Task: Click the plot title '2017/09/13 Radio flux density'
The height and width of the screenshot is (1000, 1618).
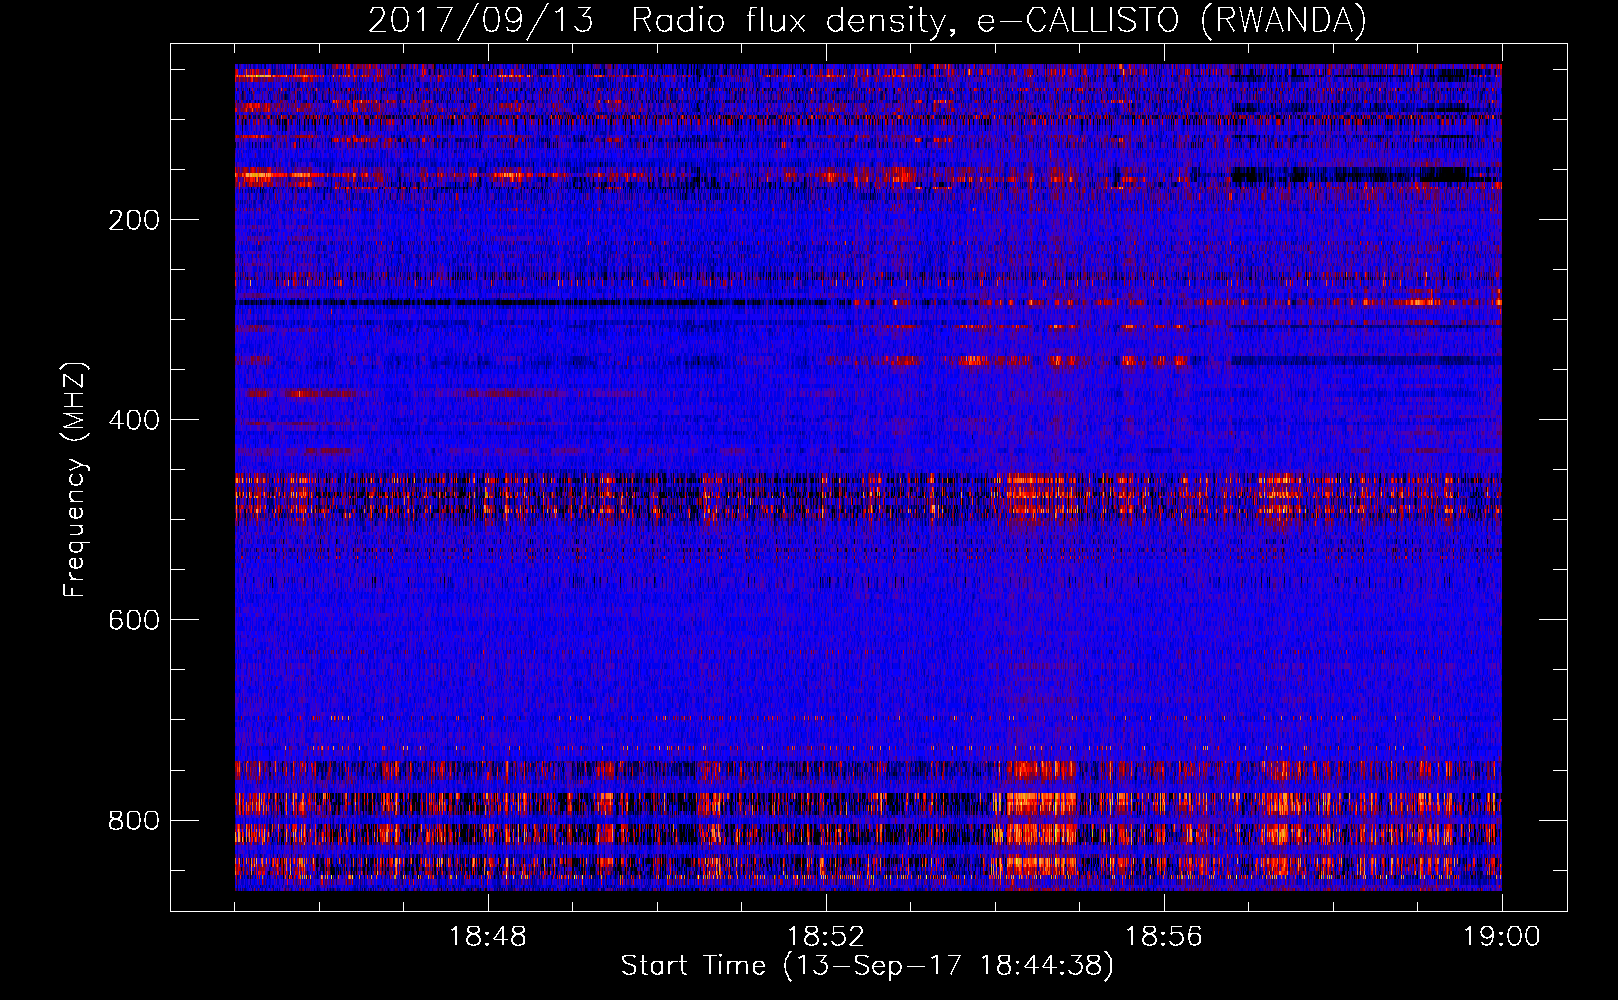Action: pos(867,21)
